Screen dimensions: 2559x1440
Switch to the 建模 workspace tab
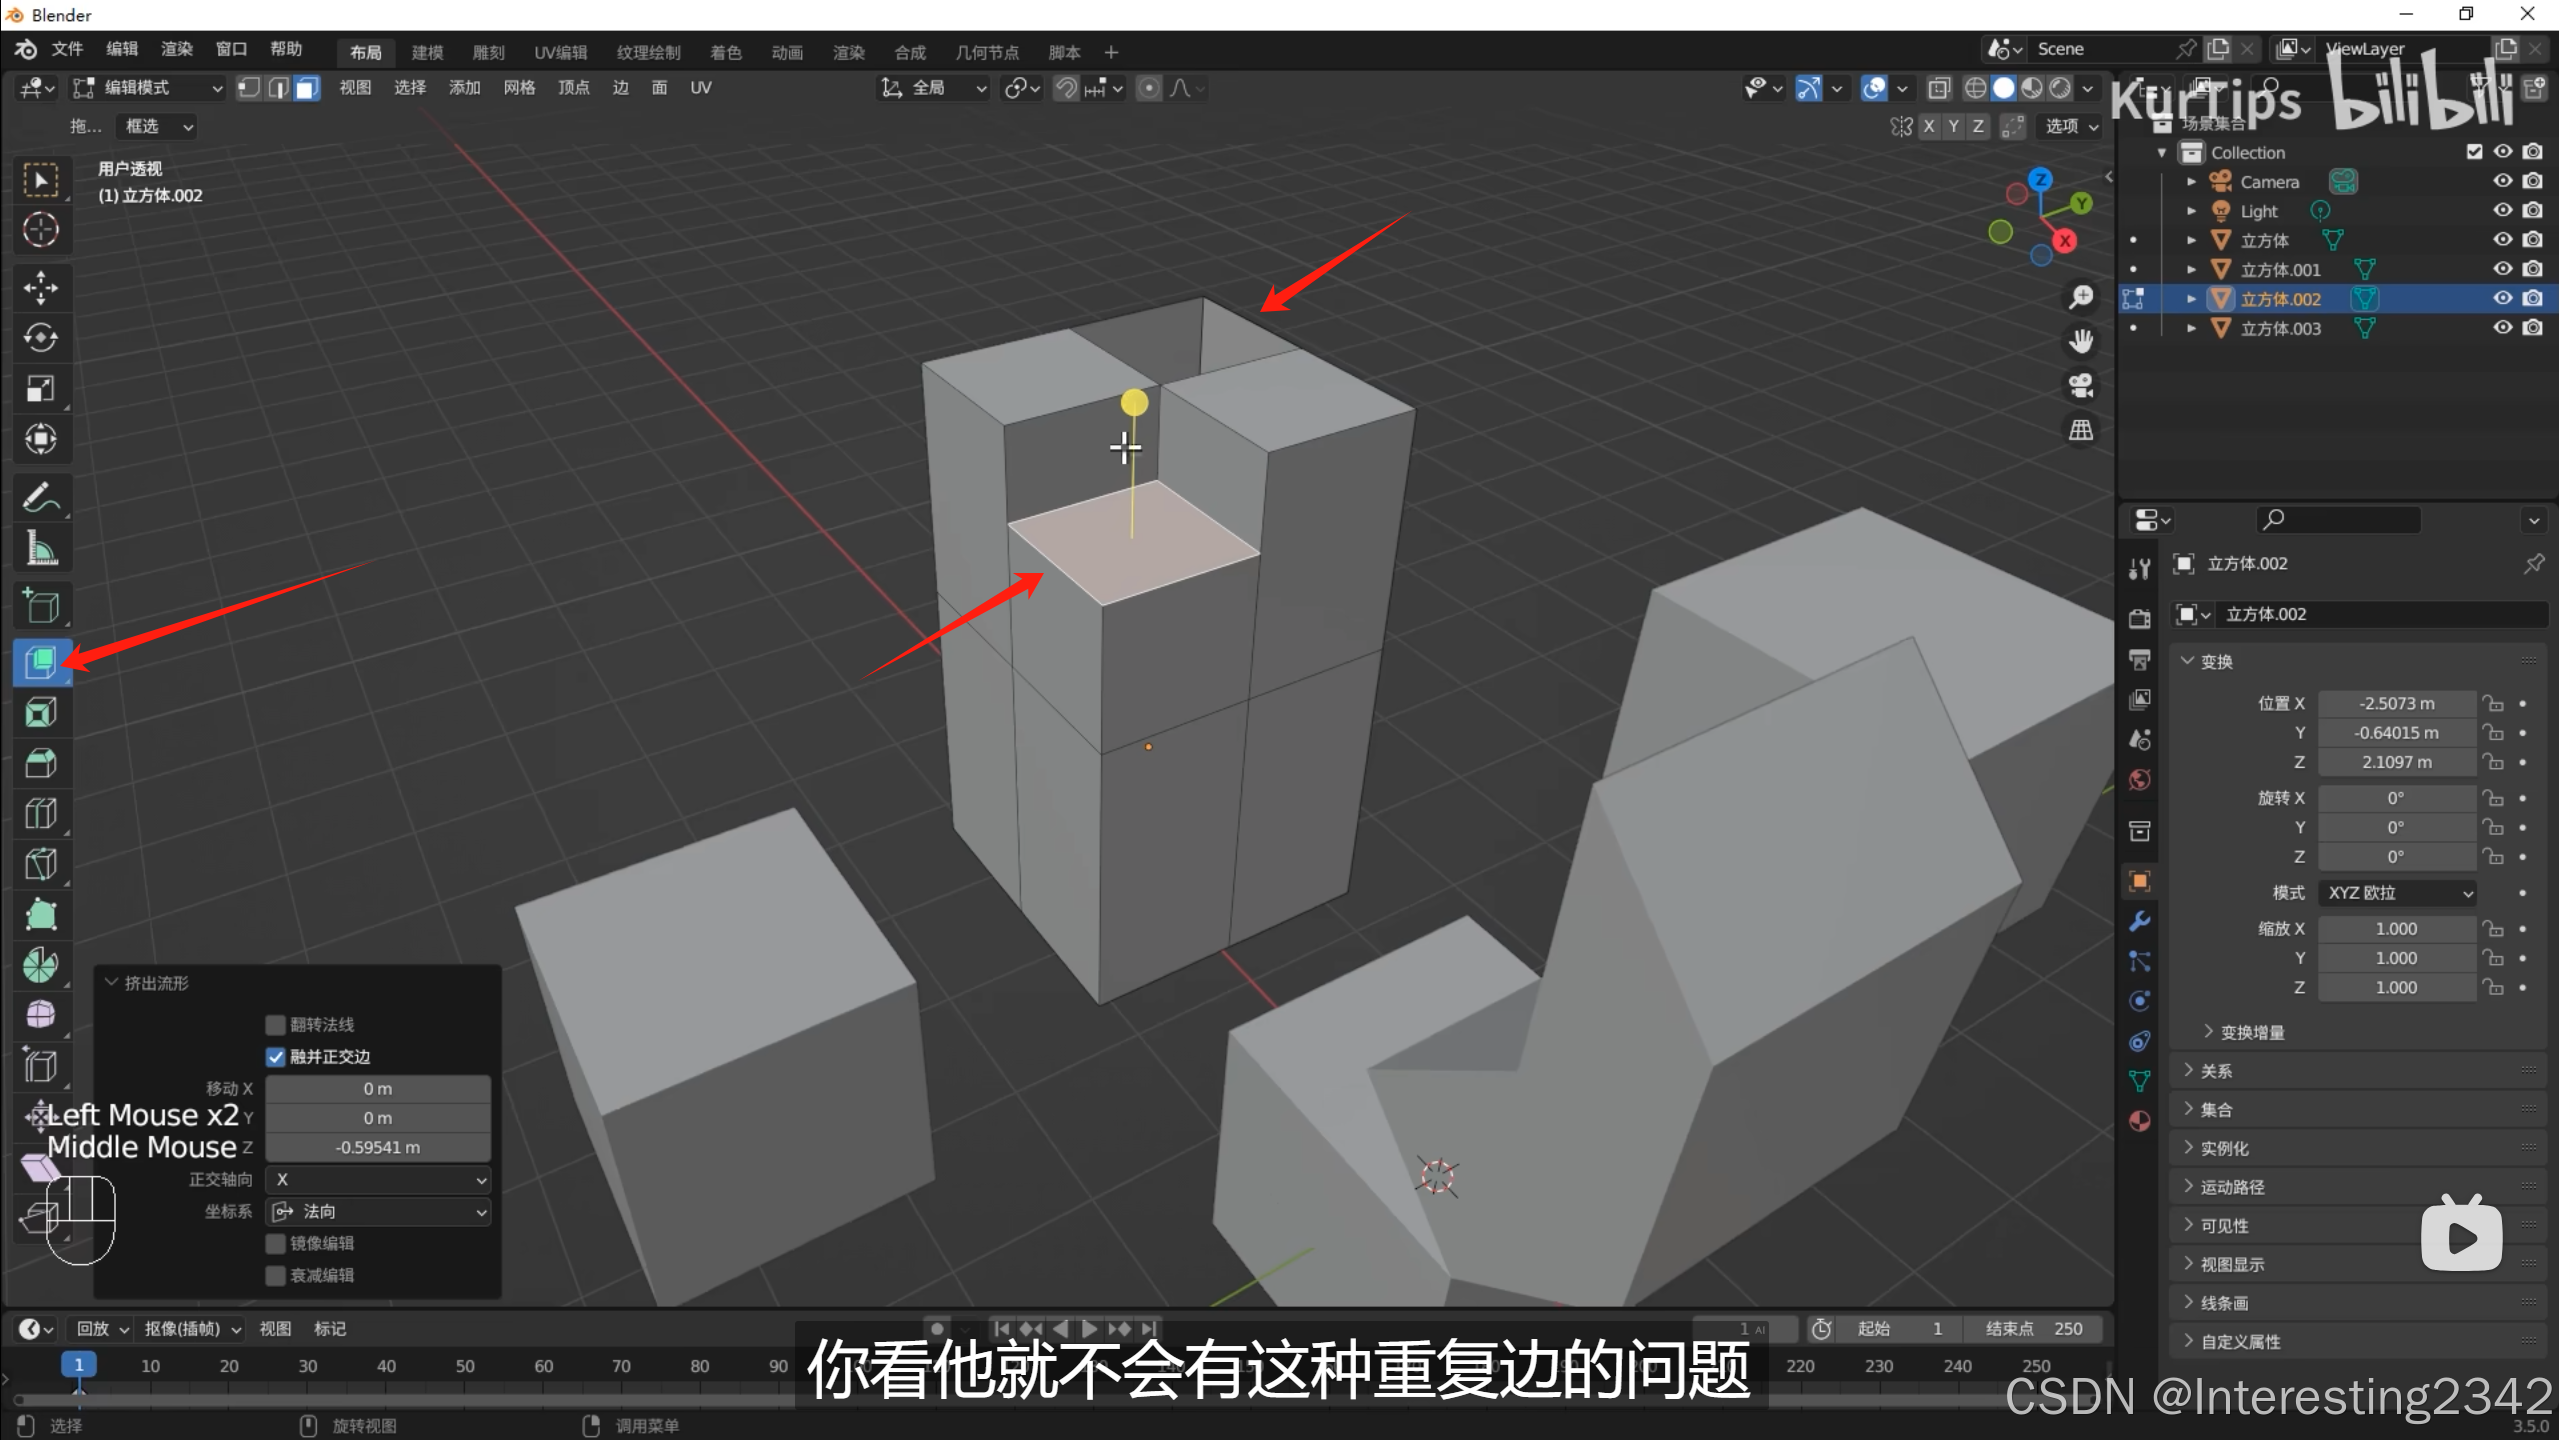pos(427,52)
